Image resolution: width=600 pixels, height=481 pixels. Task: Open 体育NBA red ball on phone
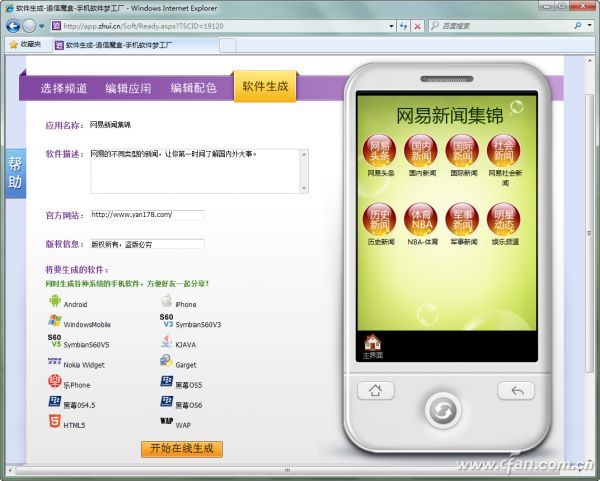pos(421,219)
